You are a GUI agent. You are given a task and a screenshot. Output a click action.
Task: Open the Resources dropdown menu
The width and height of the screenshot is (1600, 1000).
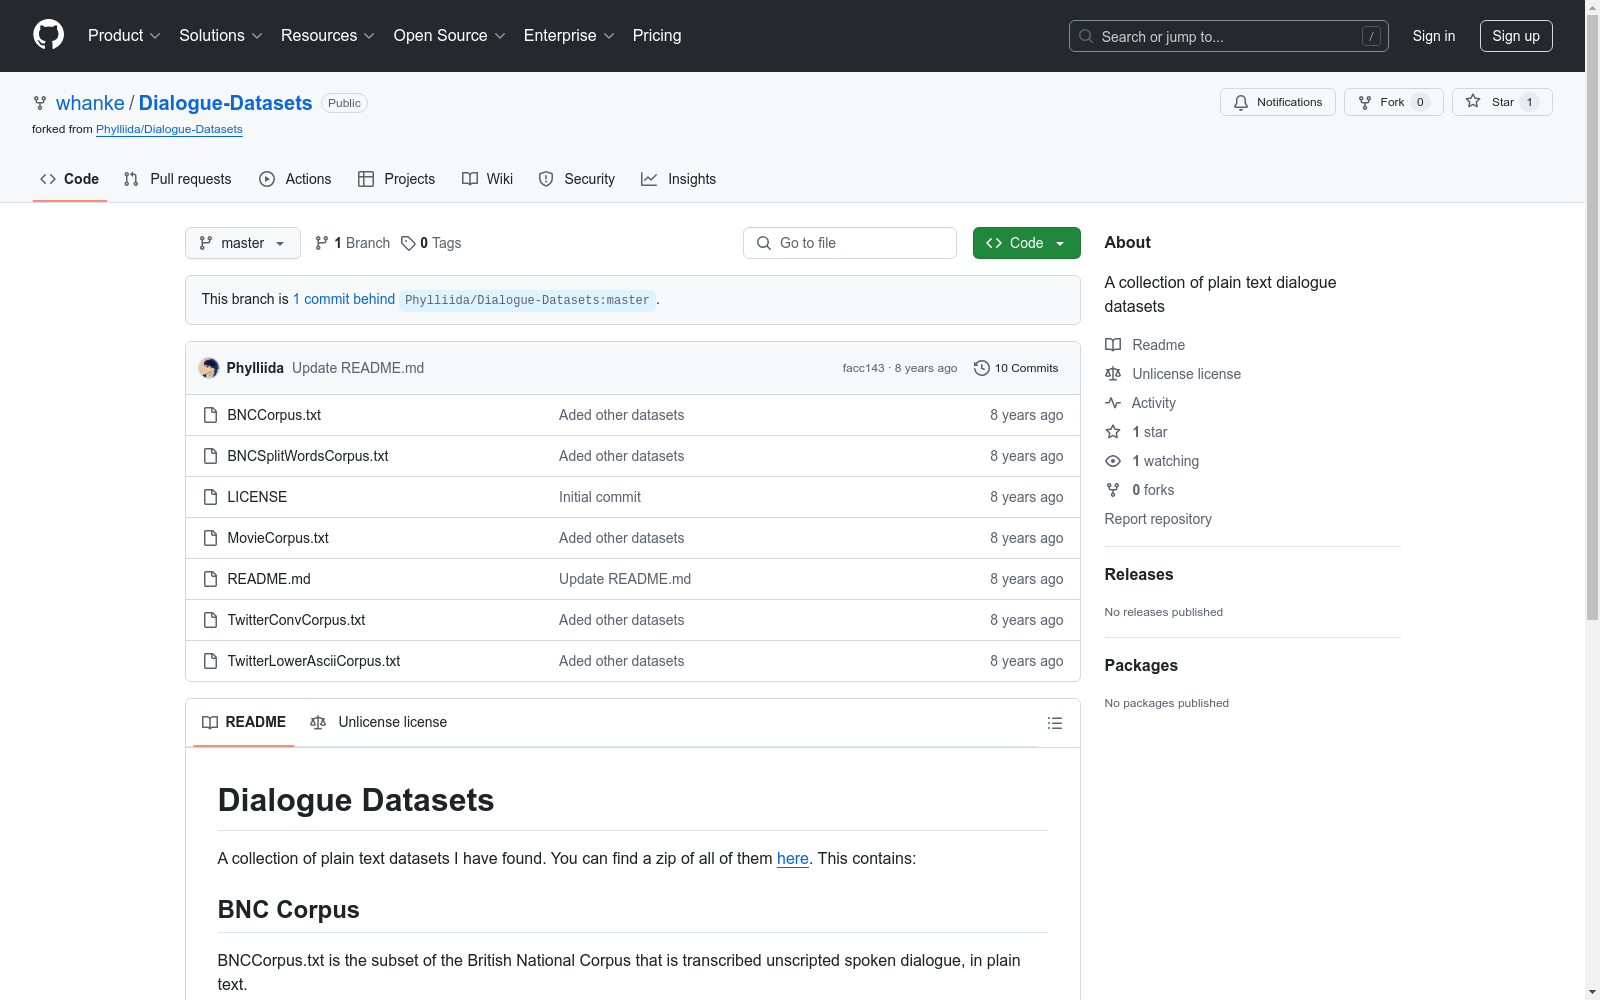point(328,36)
